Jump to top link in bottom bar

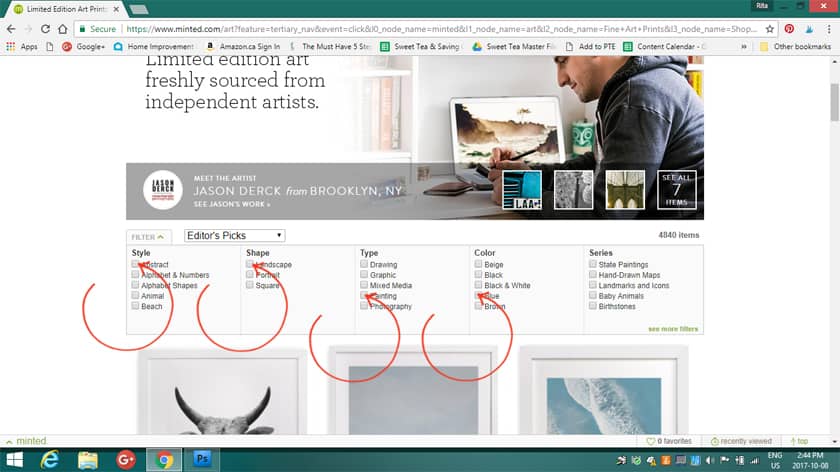[799, 441]
